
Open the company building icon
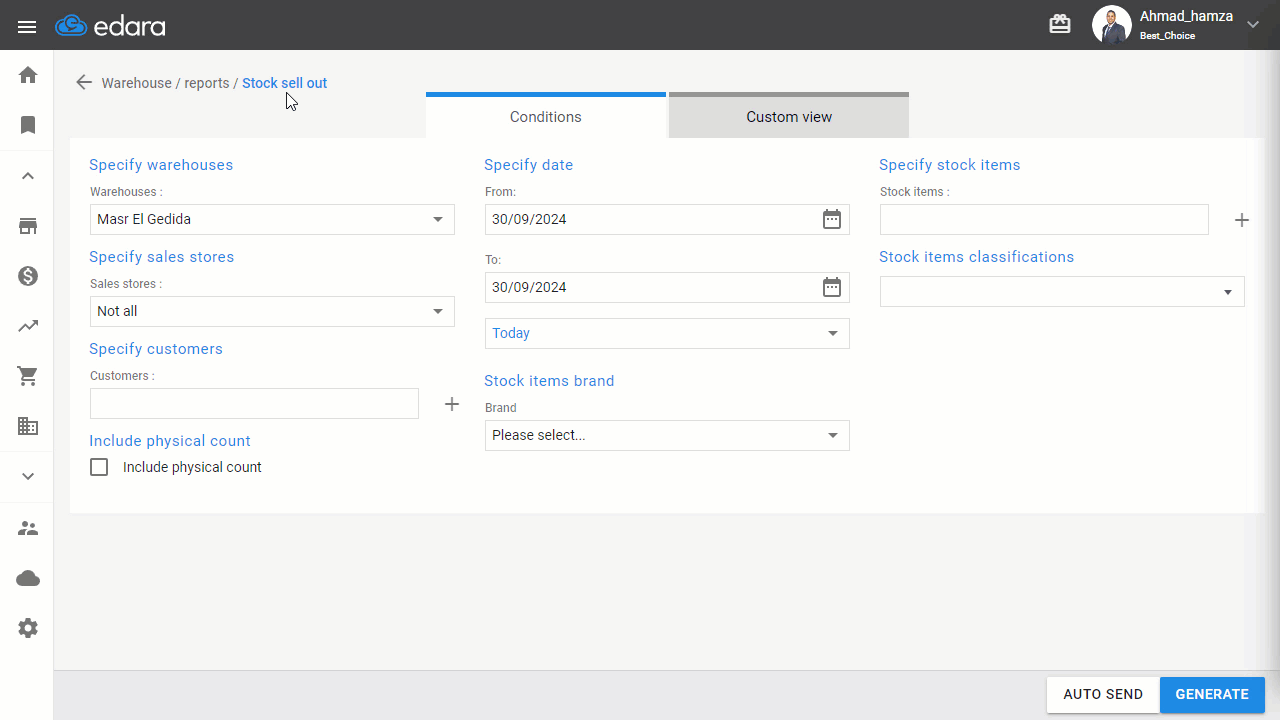point(28,426)
